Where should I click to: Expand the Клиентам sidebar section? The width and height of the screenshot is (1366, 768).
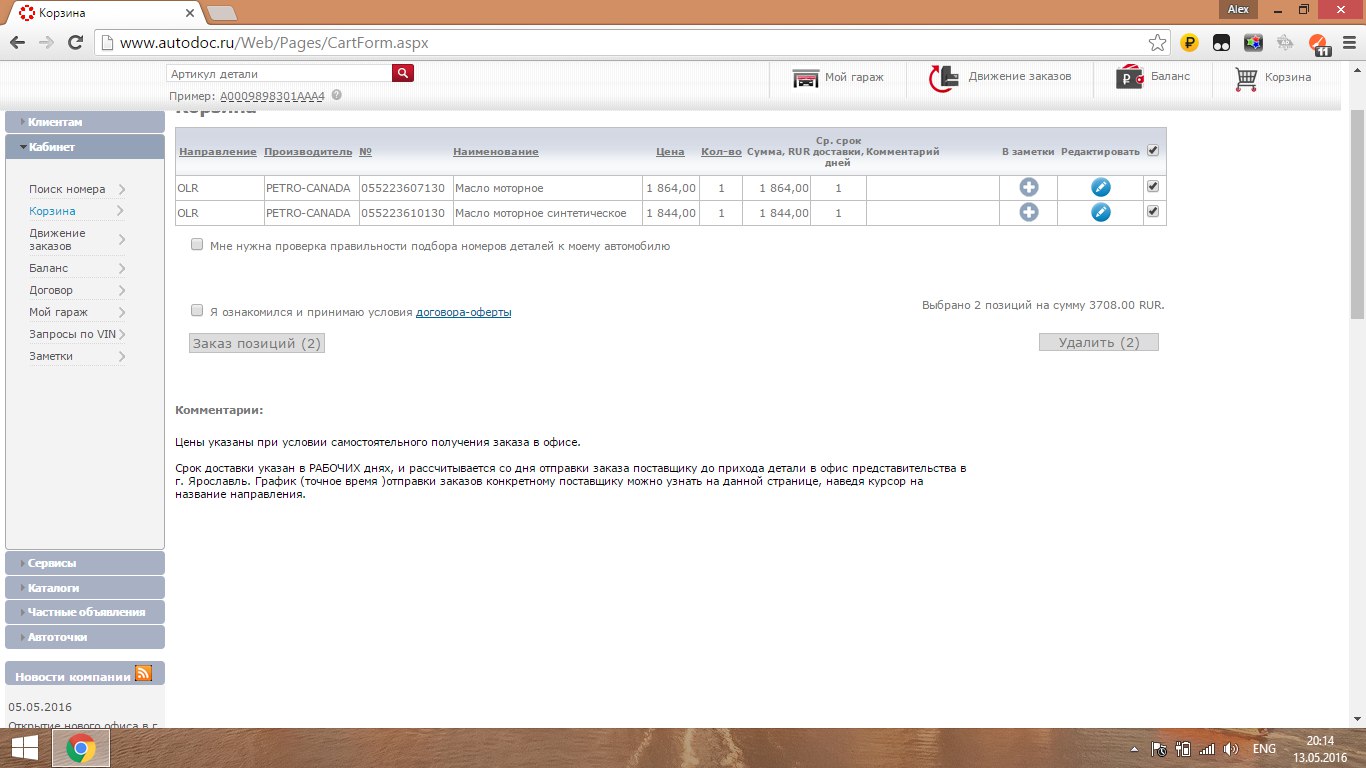(85, 122)
